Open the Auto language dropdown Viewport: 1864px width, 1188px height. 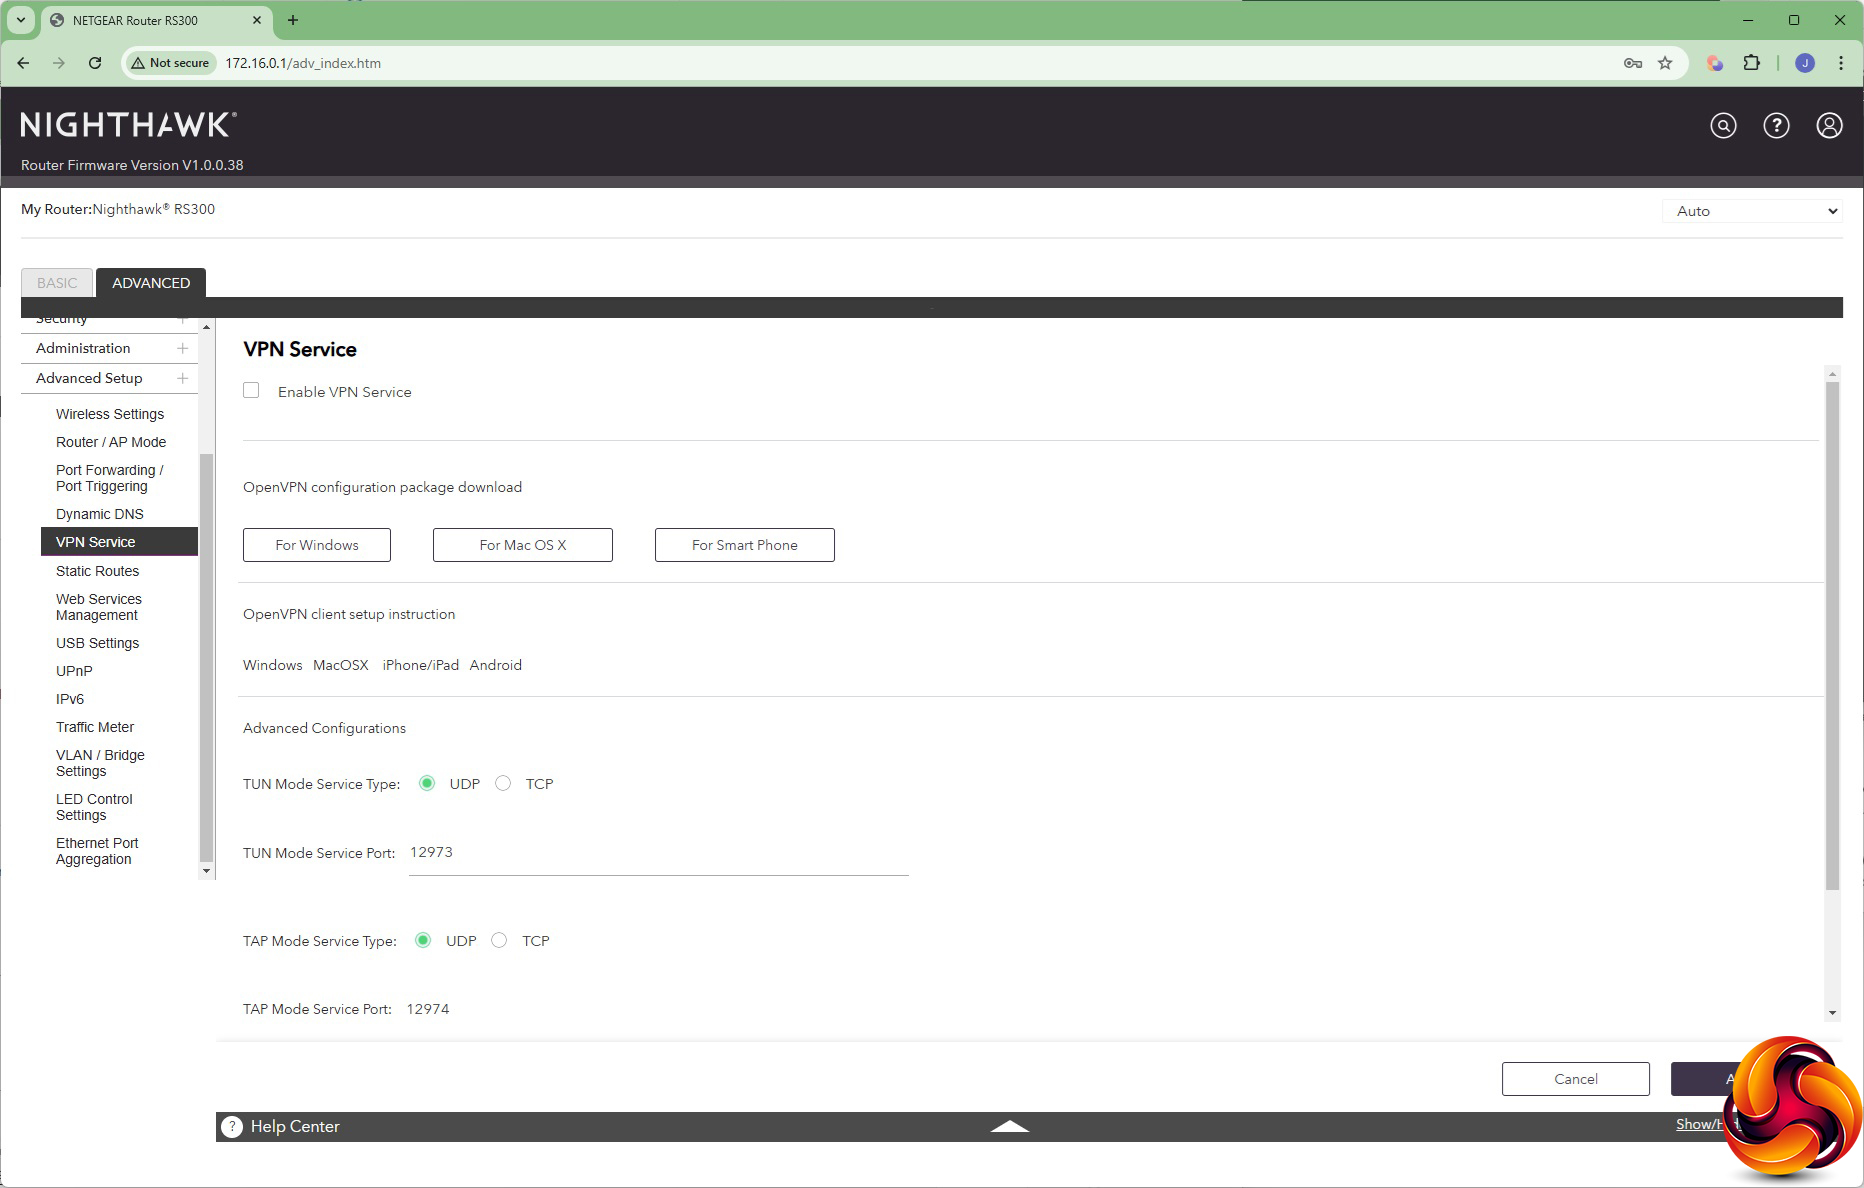point(1752,211)
